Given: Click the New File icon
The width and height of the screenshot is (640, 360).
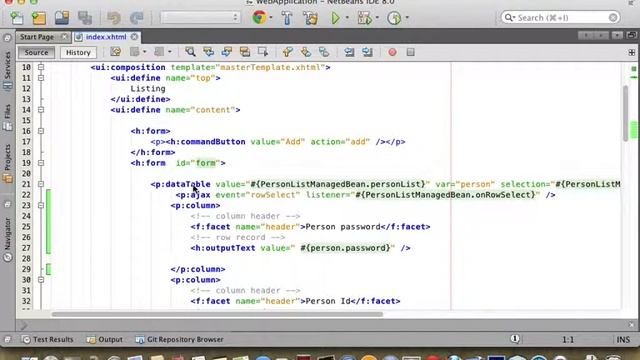Looking at the screenshot, I should (x=17, y=18).
